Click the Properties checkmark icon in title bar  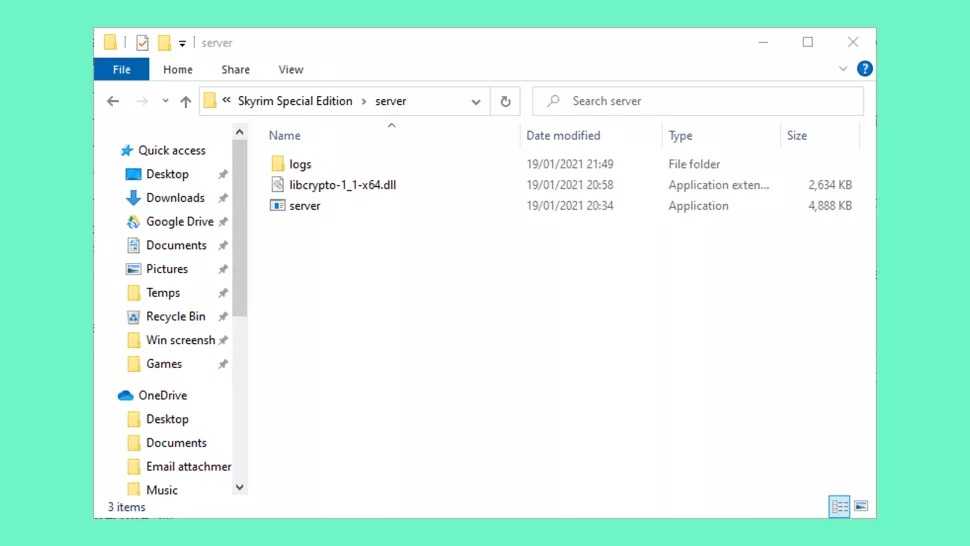point(142,43)
